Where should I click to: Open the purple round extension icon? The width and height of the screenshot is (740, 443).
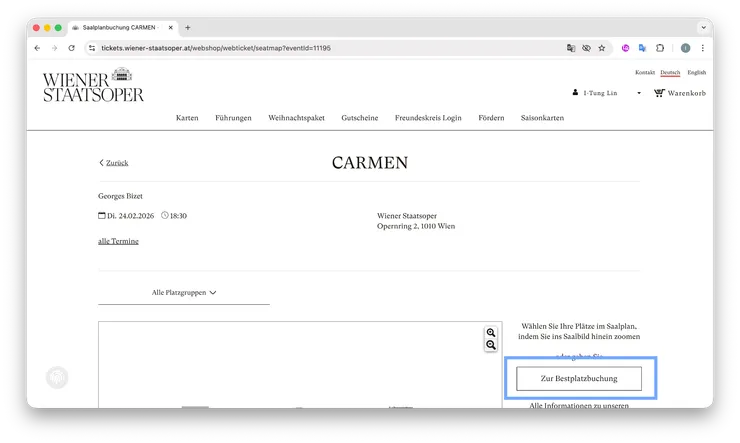625,48
